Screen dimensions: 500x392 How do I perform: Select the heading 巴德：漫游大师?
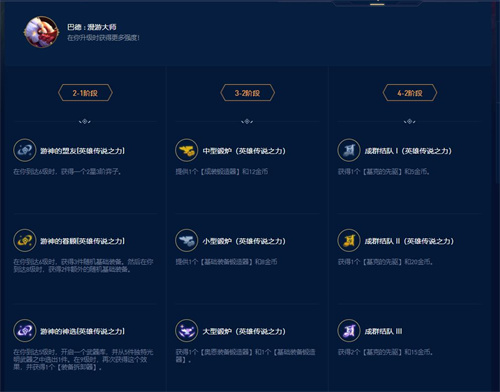click(92, 27)
